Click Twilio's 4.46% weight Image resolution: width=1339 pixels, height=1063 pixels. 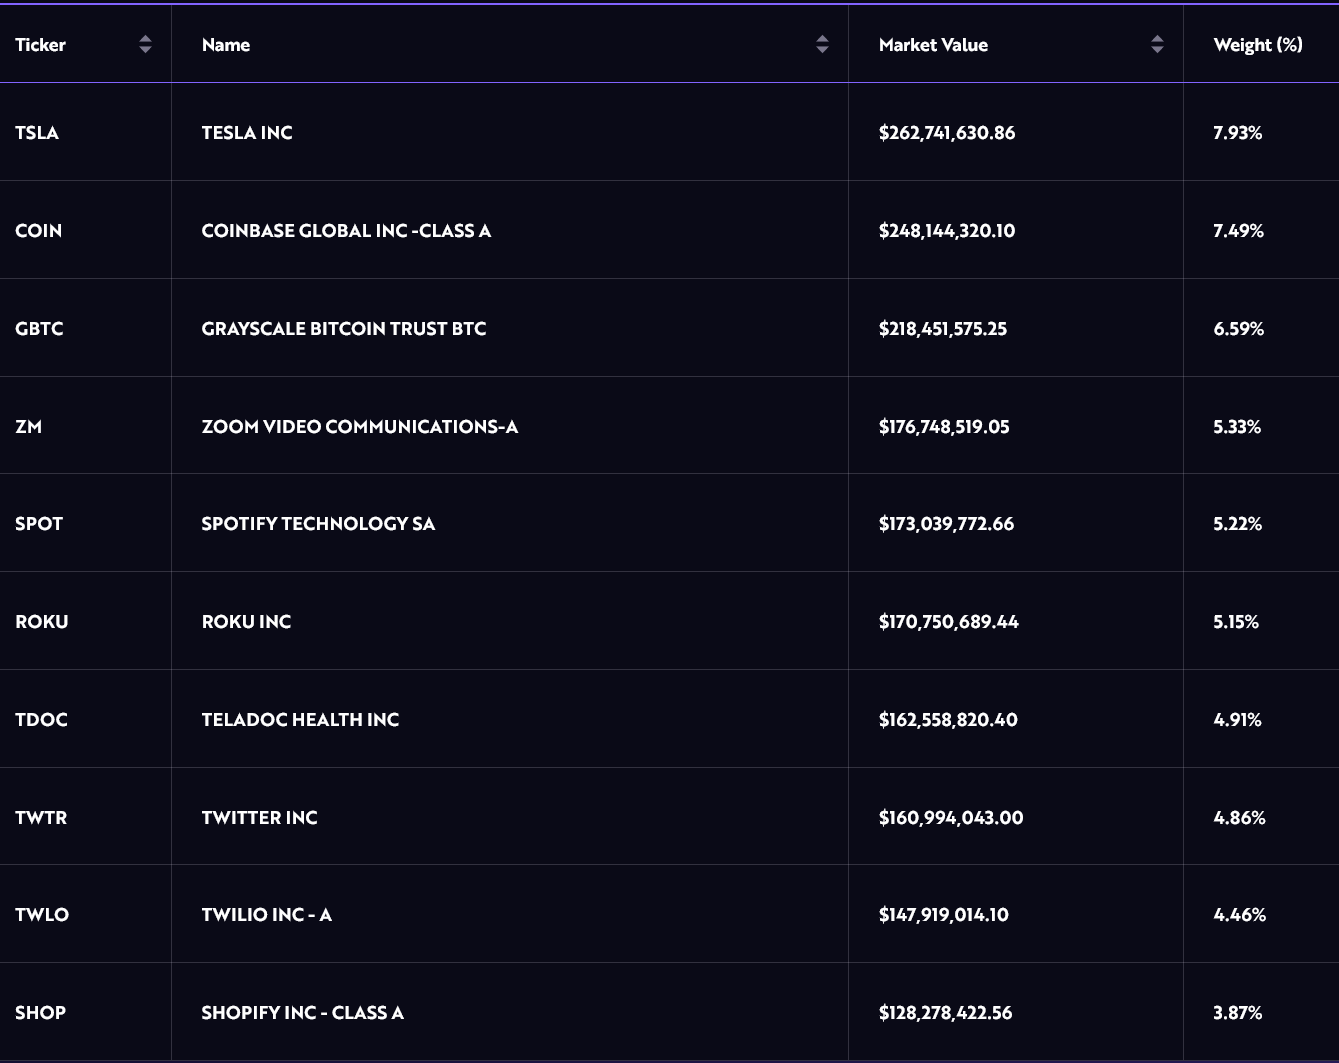(x=1240, y=915)
